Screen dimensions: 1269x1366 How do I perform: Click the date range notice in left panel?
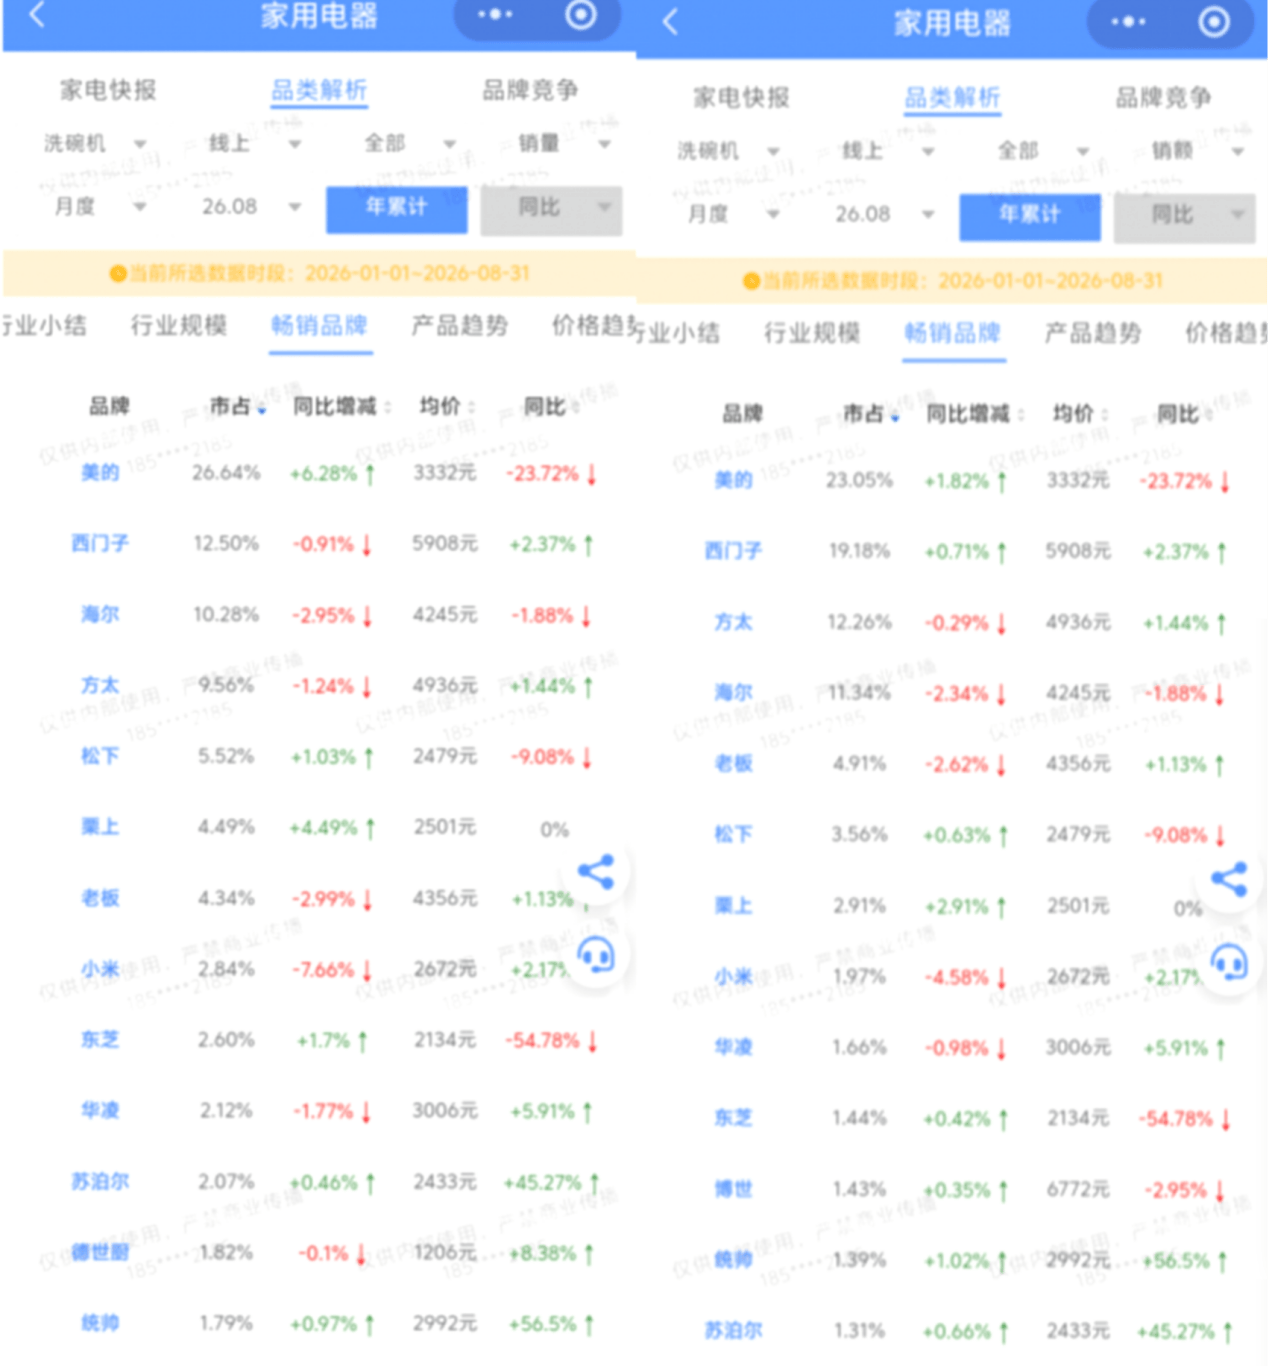(319, 273)
